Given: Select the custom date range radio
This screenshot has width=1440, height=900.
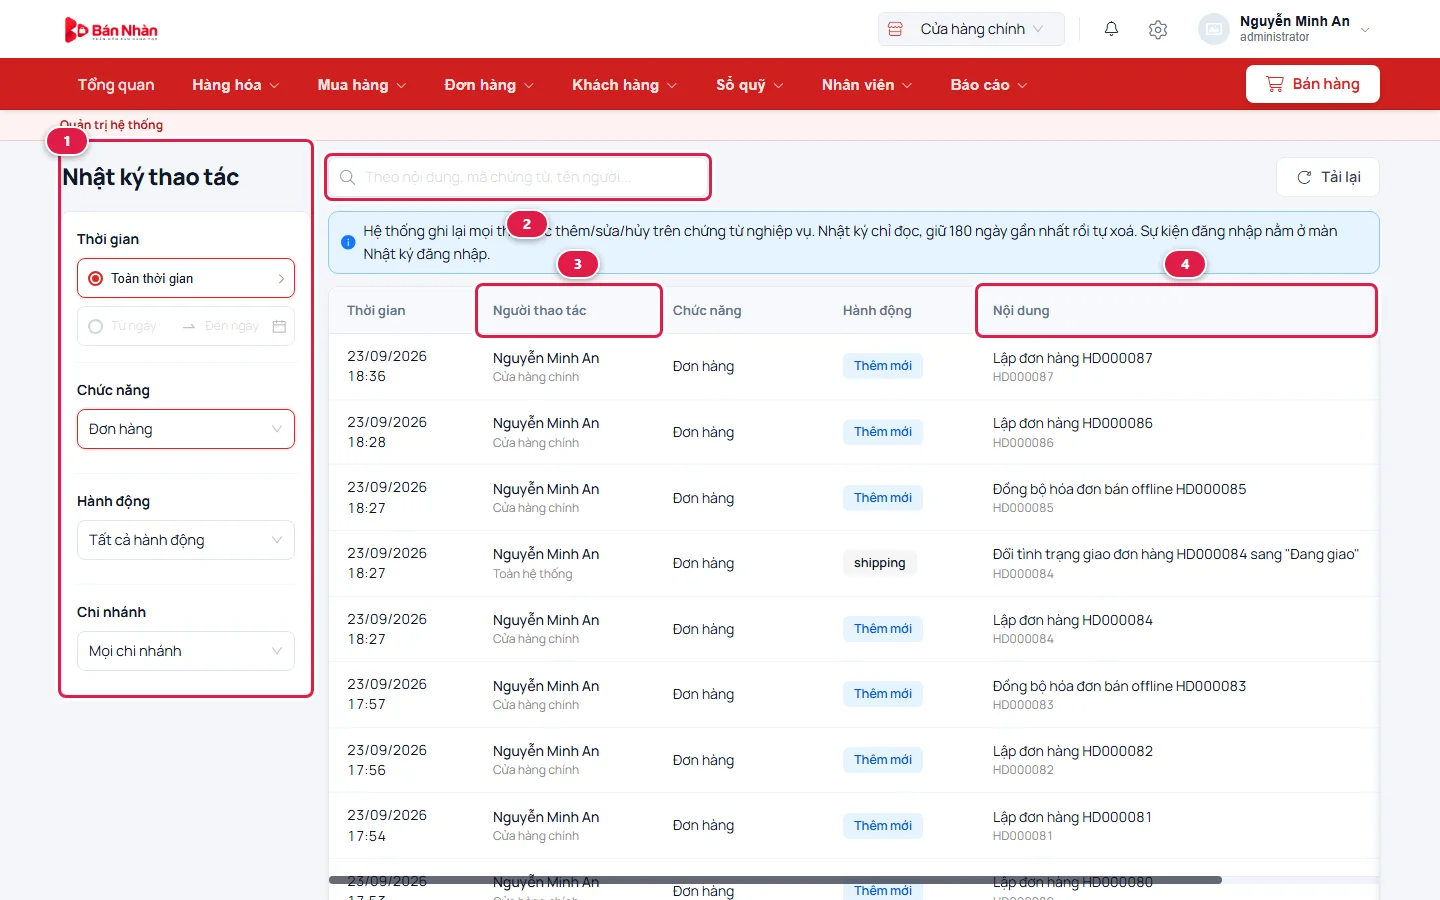Looking at the screenshot, I should click(x=96, y=326).
